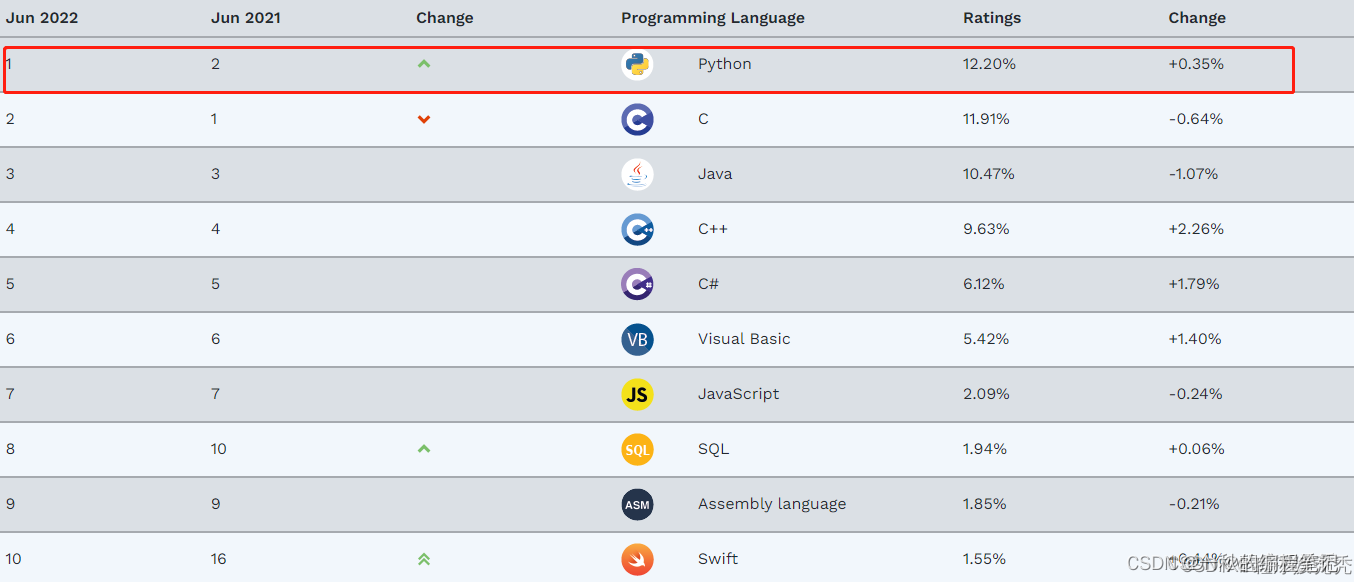Image resolution: width=1354 pixels, height=582 pixels.
Task: Click JavaScript's 2.09% rating
Action: tap(986, 394)
